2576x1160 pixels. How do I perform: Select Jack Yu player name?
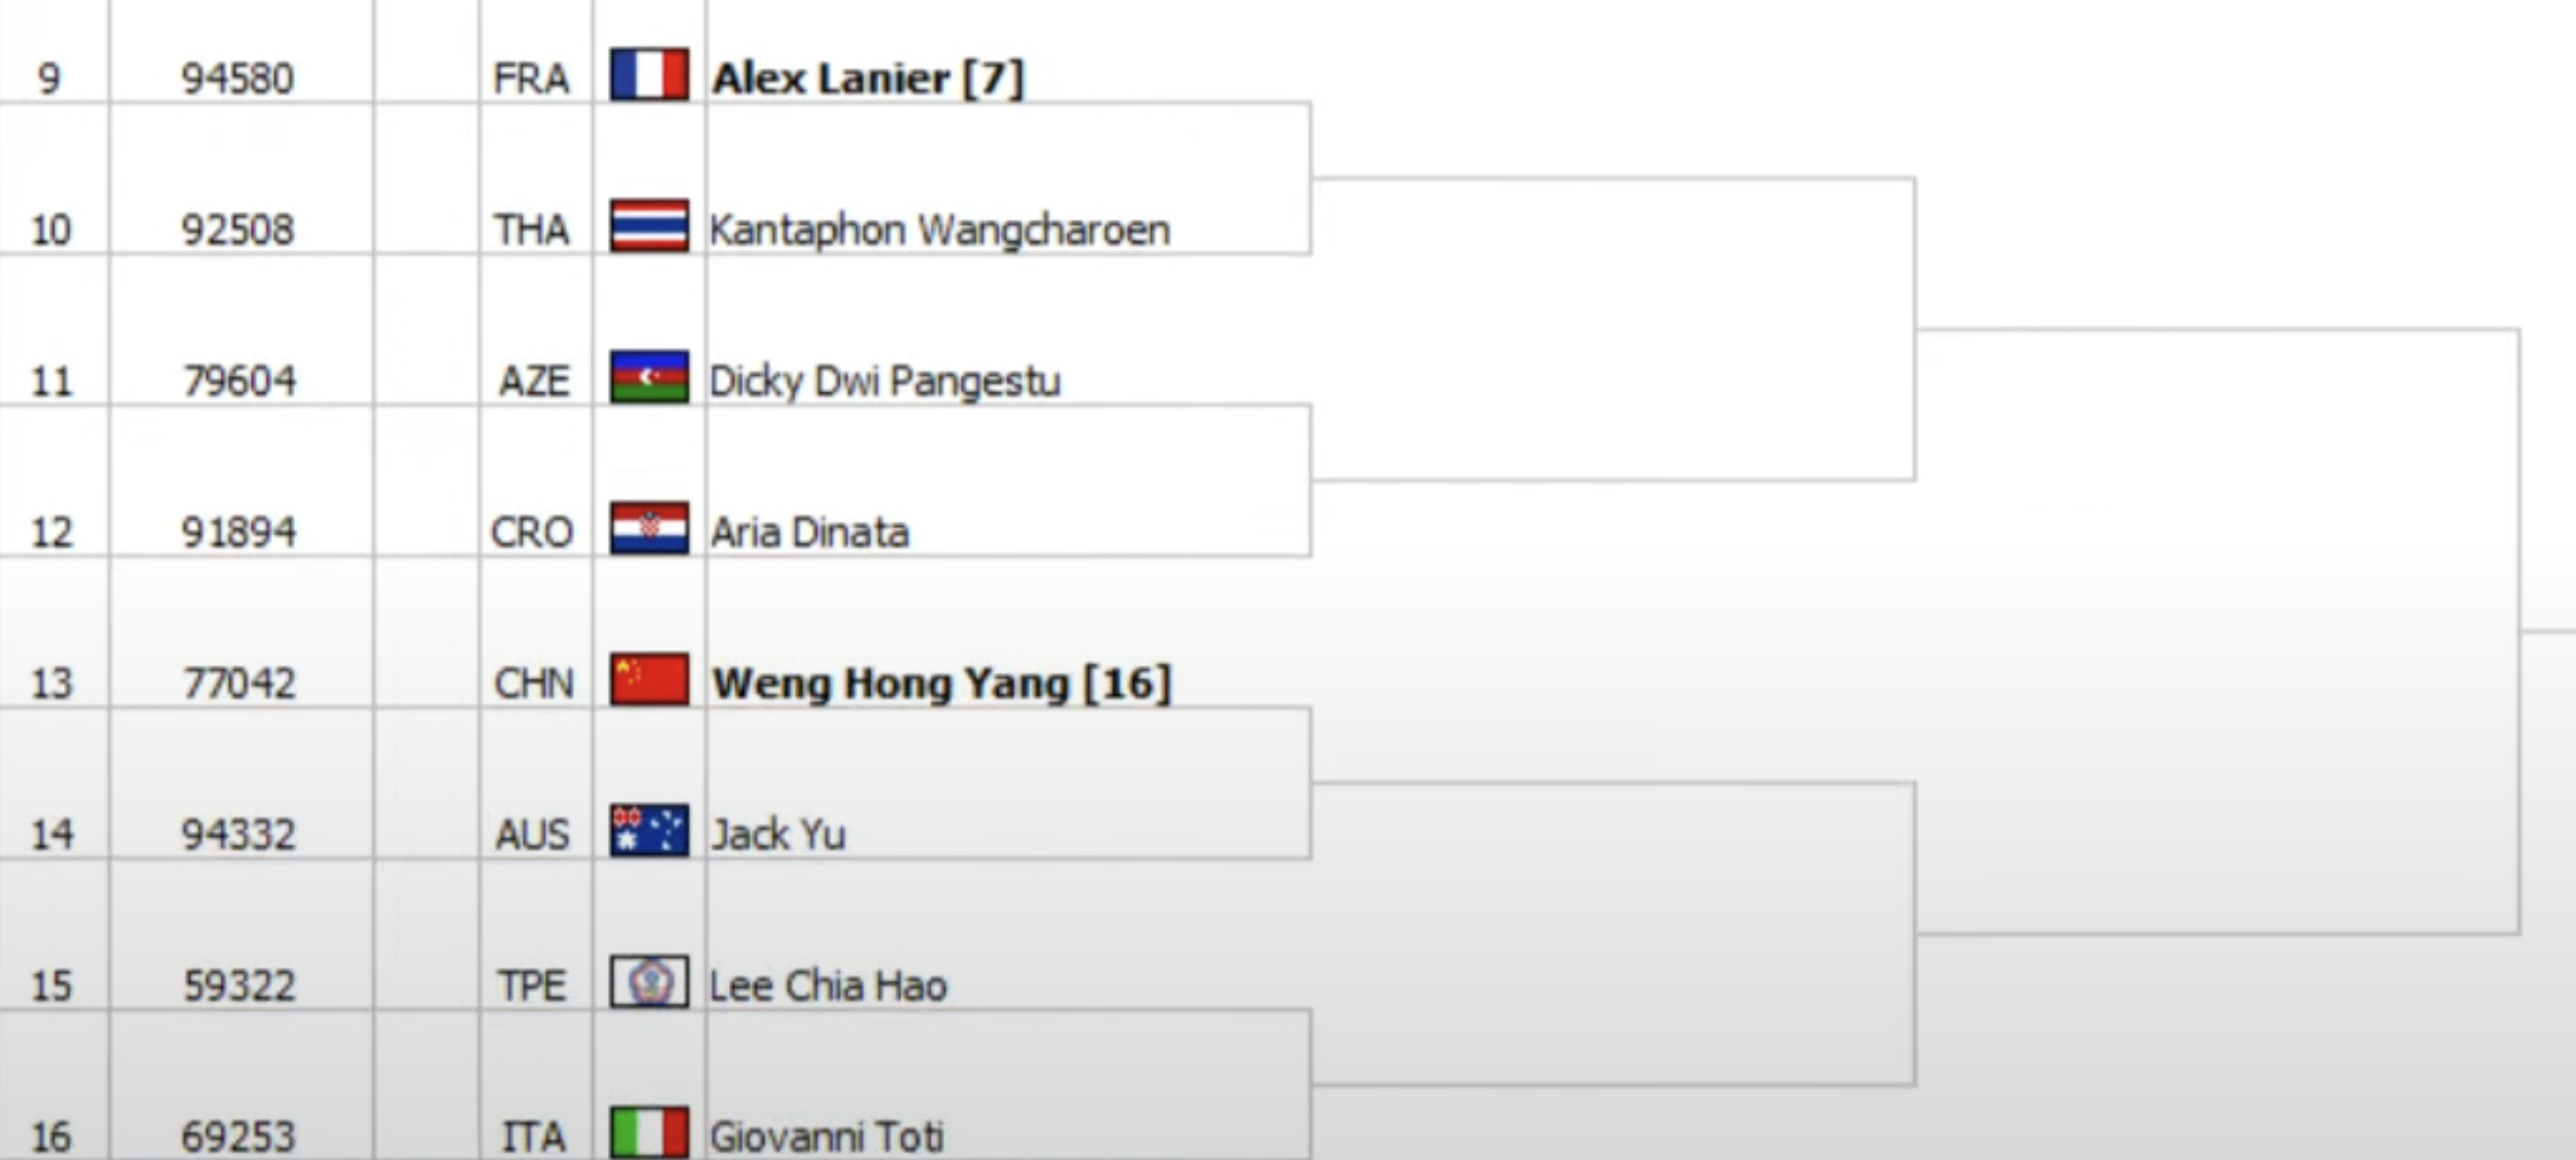(x=778, y=834)
